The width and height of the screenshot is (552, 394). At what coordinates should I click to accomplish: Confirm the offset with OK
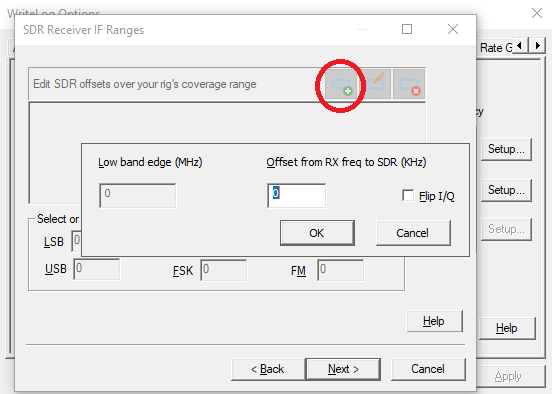tap(317, 233)
